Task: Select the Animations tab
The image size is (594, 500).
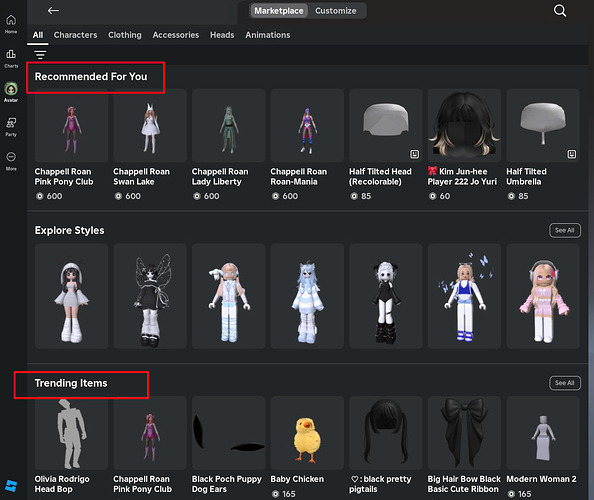Action: 267,35
